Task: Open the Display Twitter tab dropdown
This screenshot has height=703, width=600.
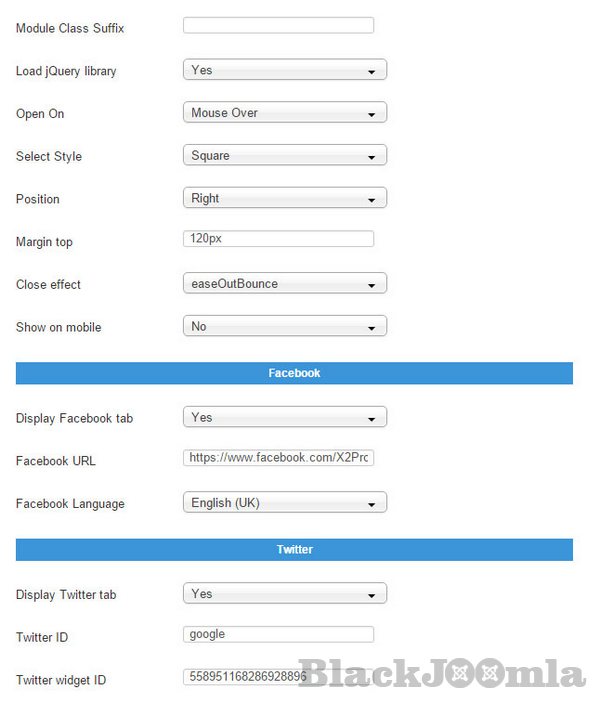Action: (x=284, y=593)
